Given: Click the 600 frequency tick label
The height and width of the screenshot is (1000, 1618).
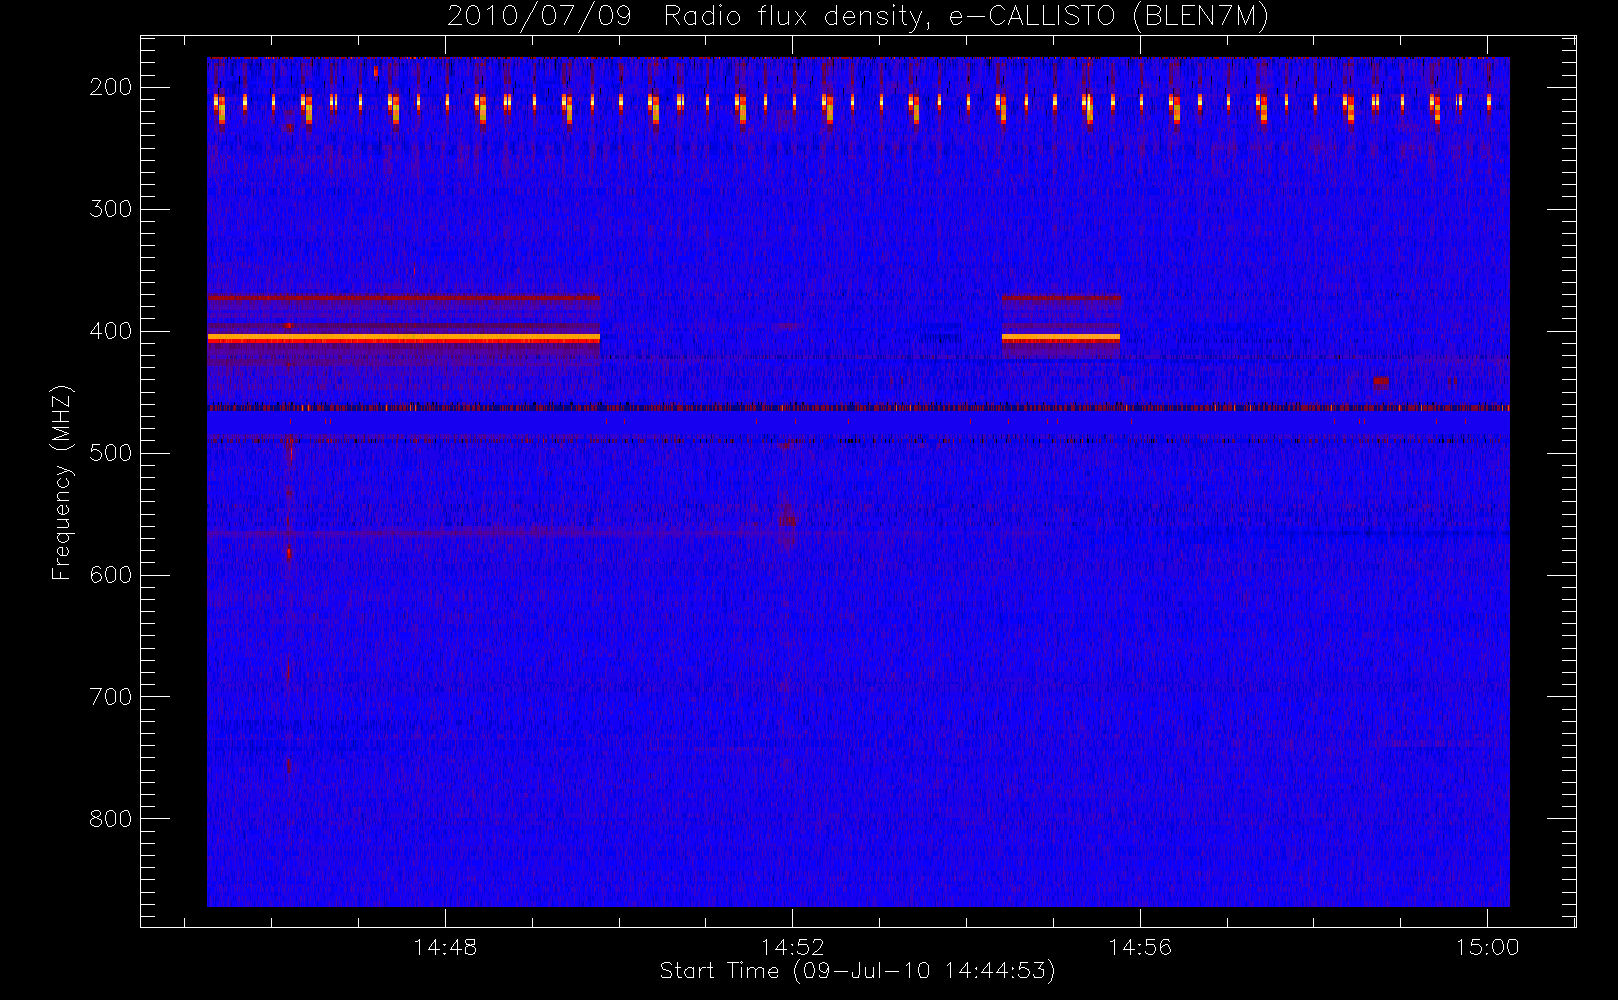Looking at the screenshot, I should tap(111, 575).
